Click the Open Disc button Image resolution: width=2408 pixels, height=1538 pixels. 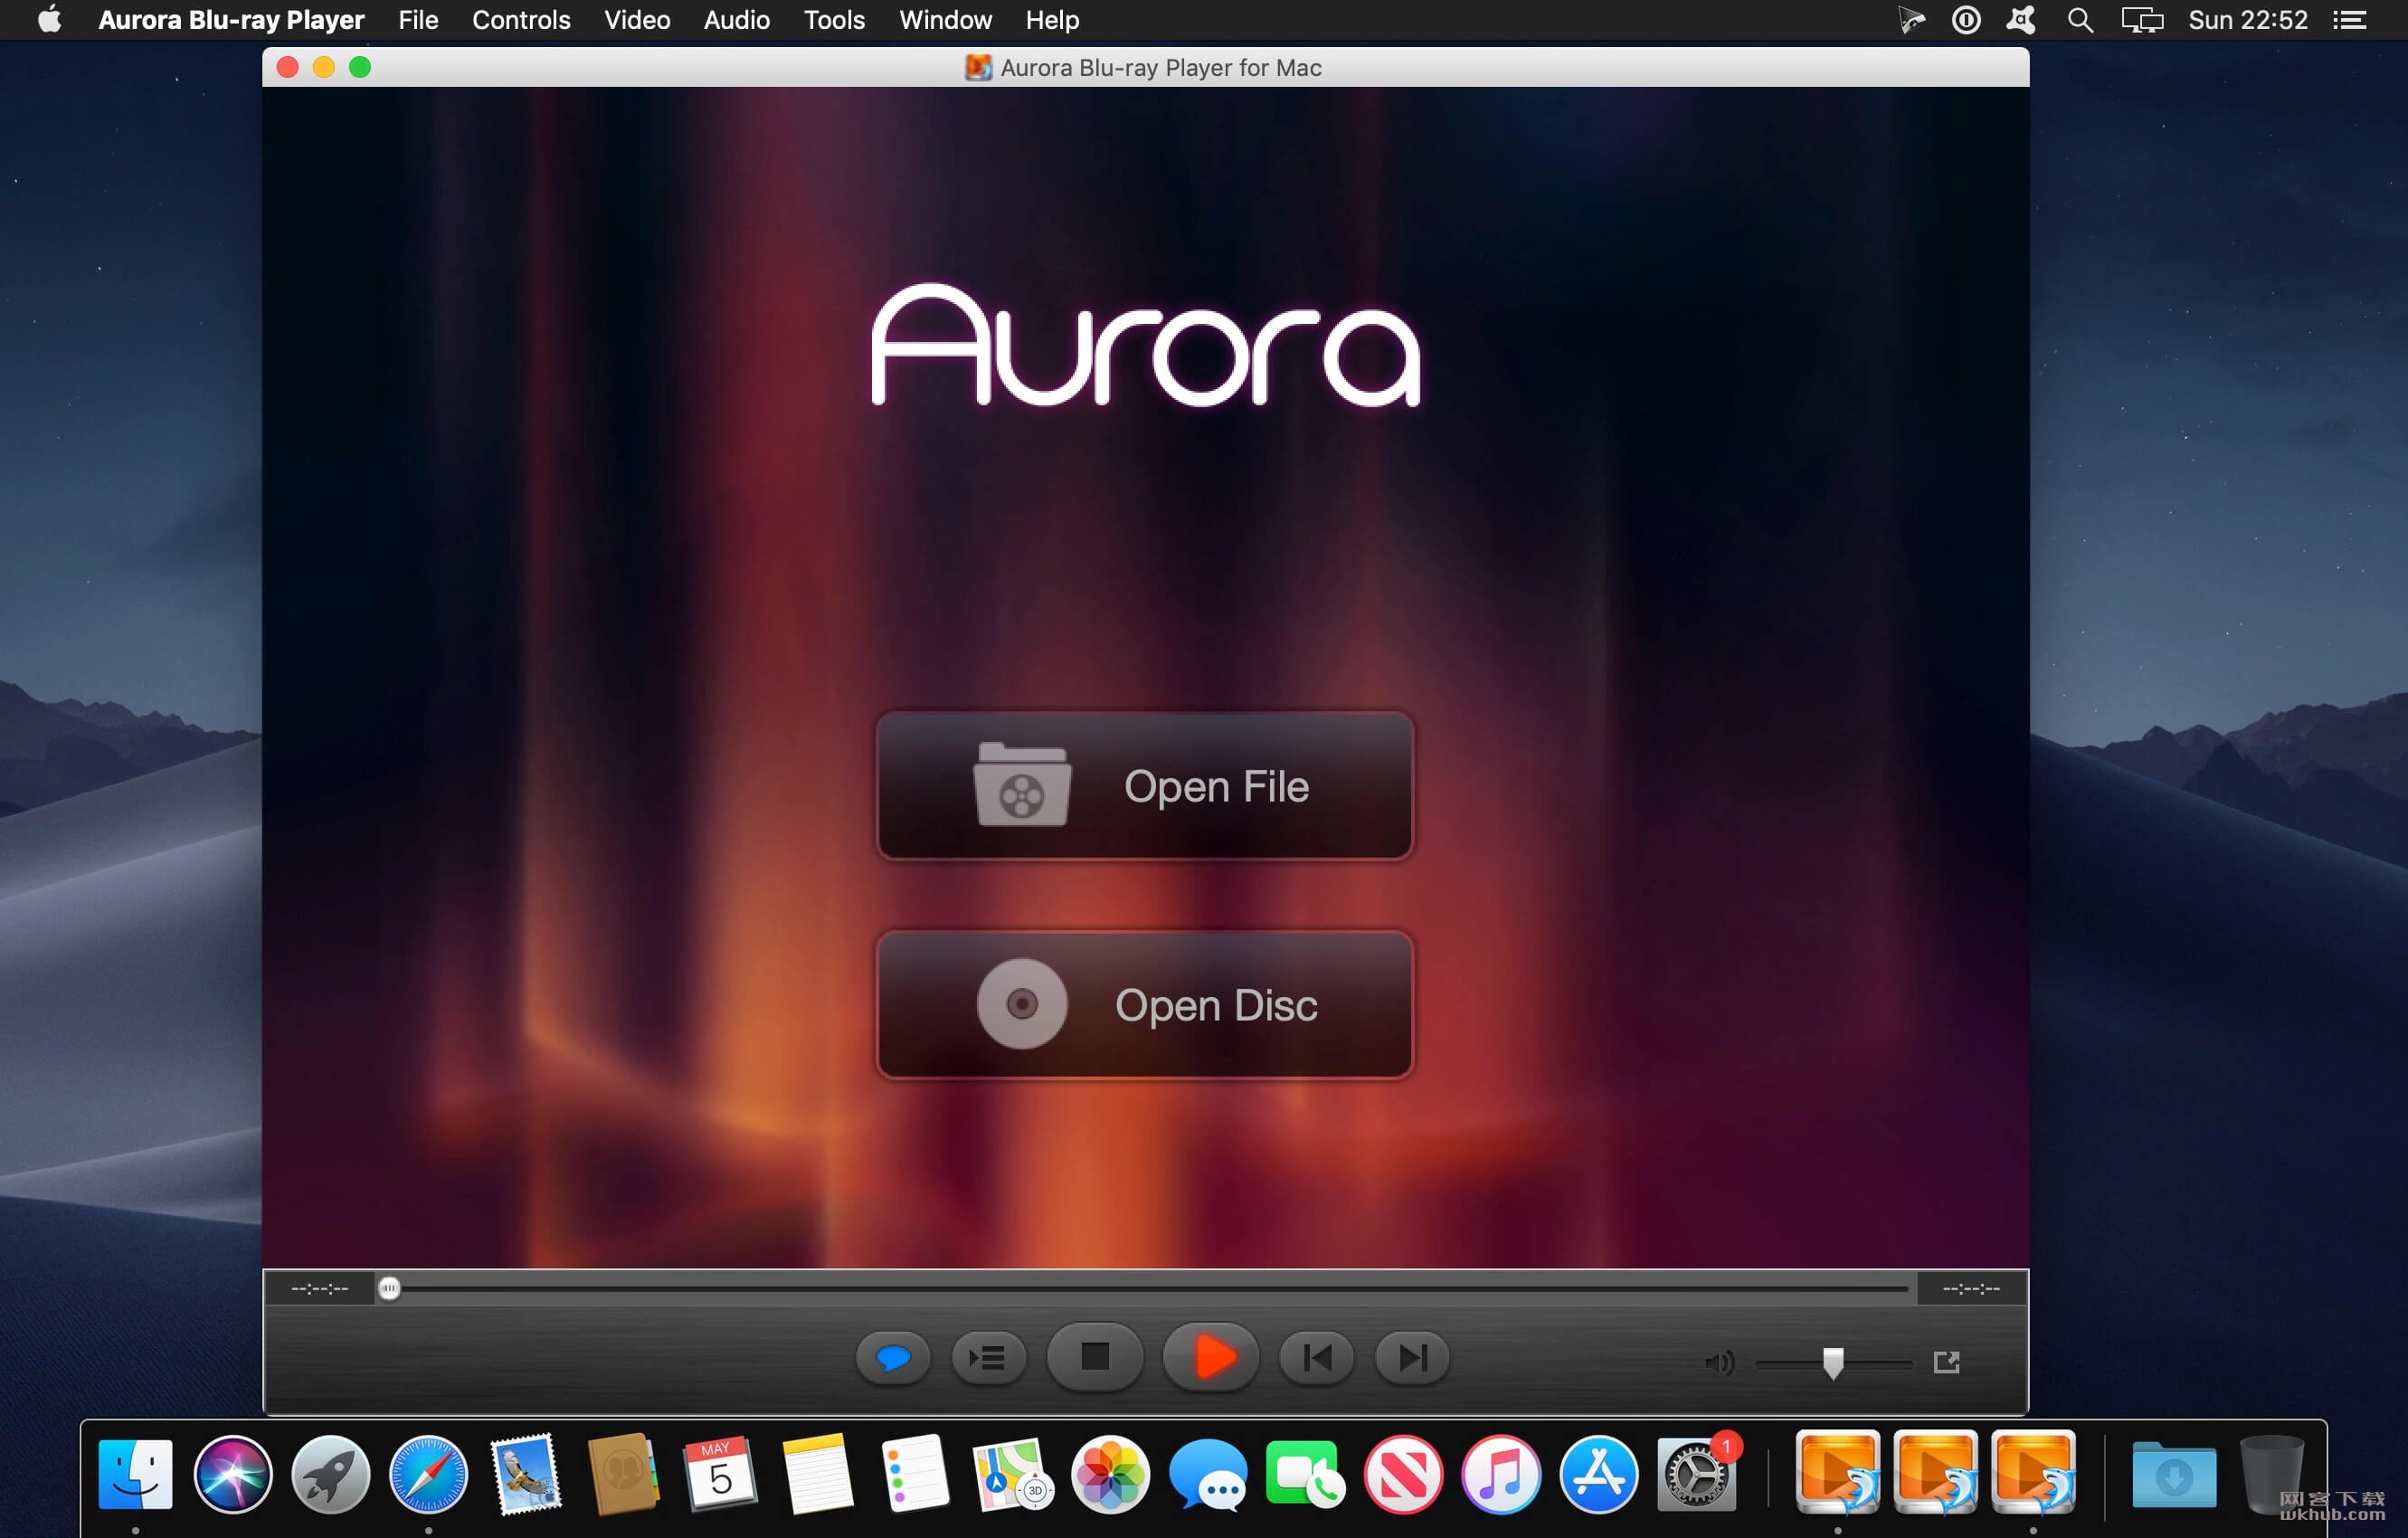click(x=1144, y=1005)
